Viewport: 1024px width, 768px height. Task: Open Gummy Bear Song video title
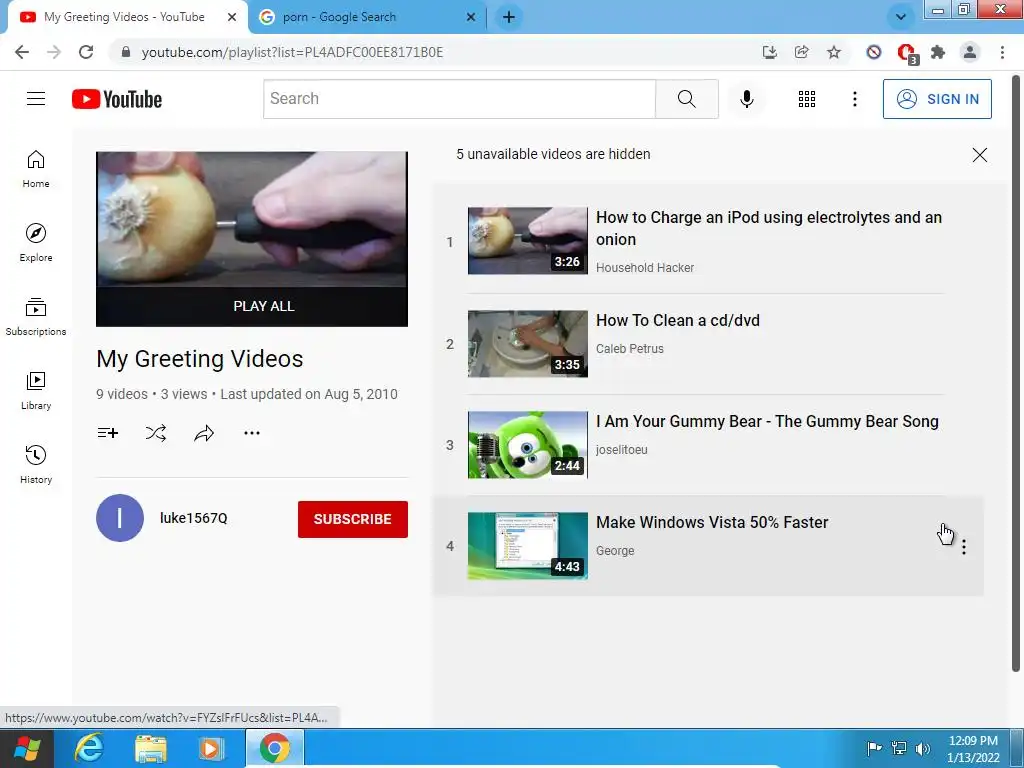coord(767,421)
